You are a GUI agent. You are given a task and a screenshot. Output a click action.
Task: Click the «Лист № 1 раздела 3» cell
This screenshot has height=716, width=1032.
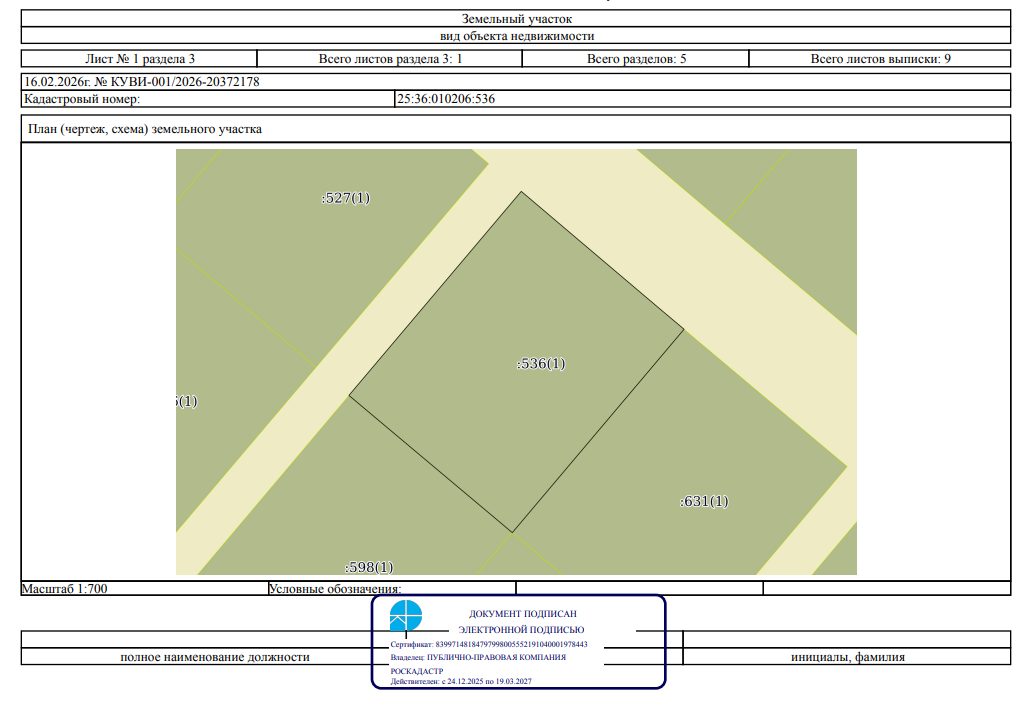coord(140,59)
